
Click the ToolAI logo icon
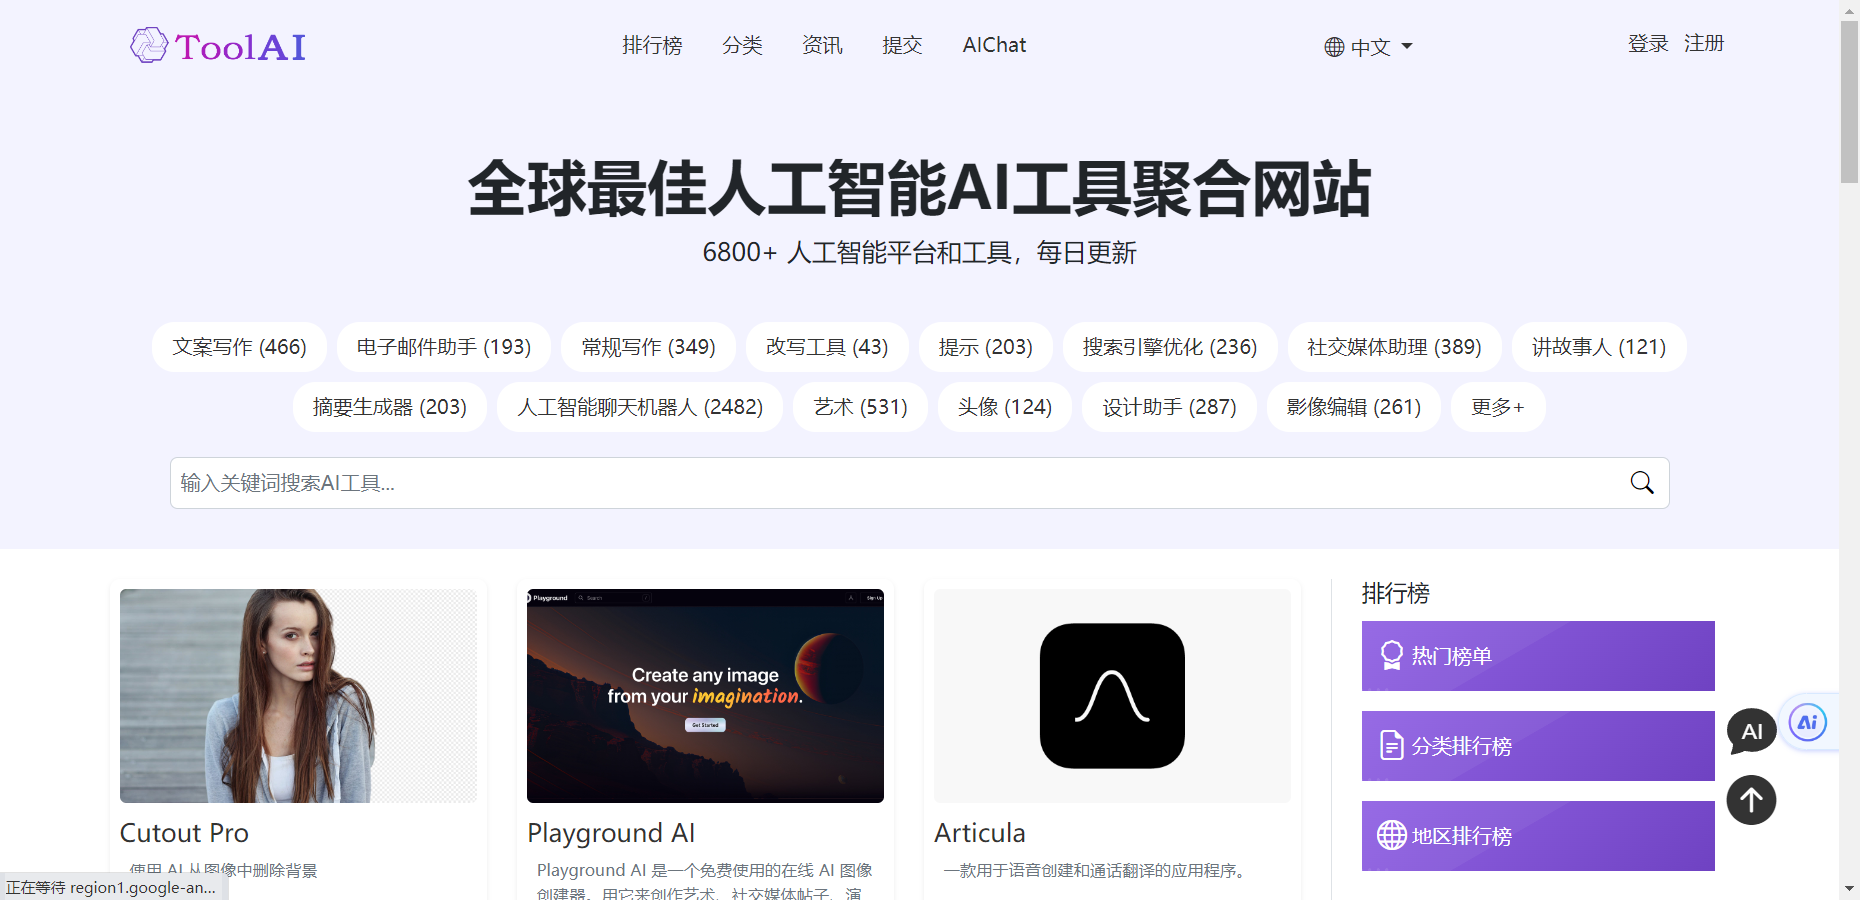click(149, 45)
